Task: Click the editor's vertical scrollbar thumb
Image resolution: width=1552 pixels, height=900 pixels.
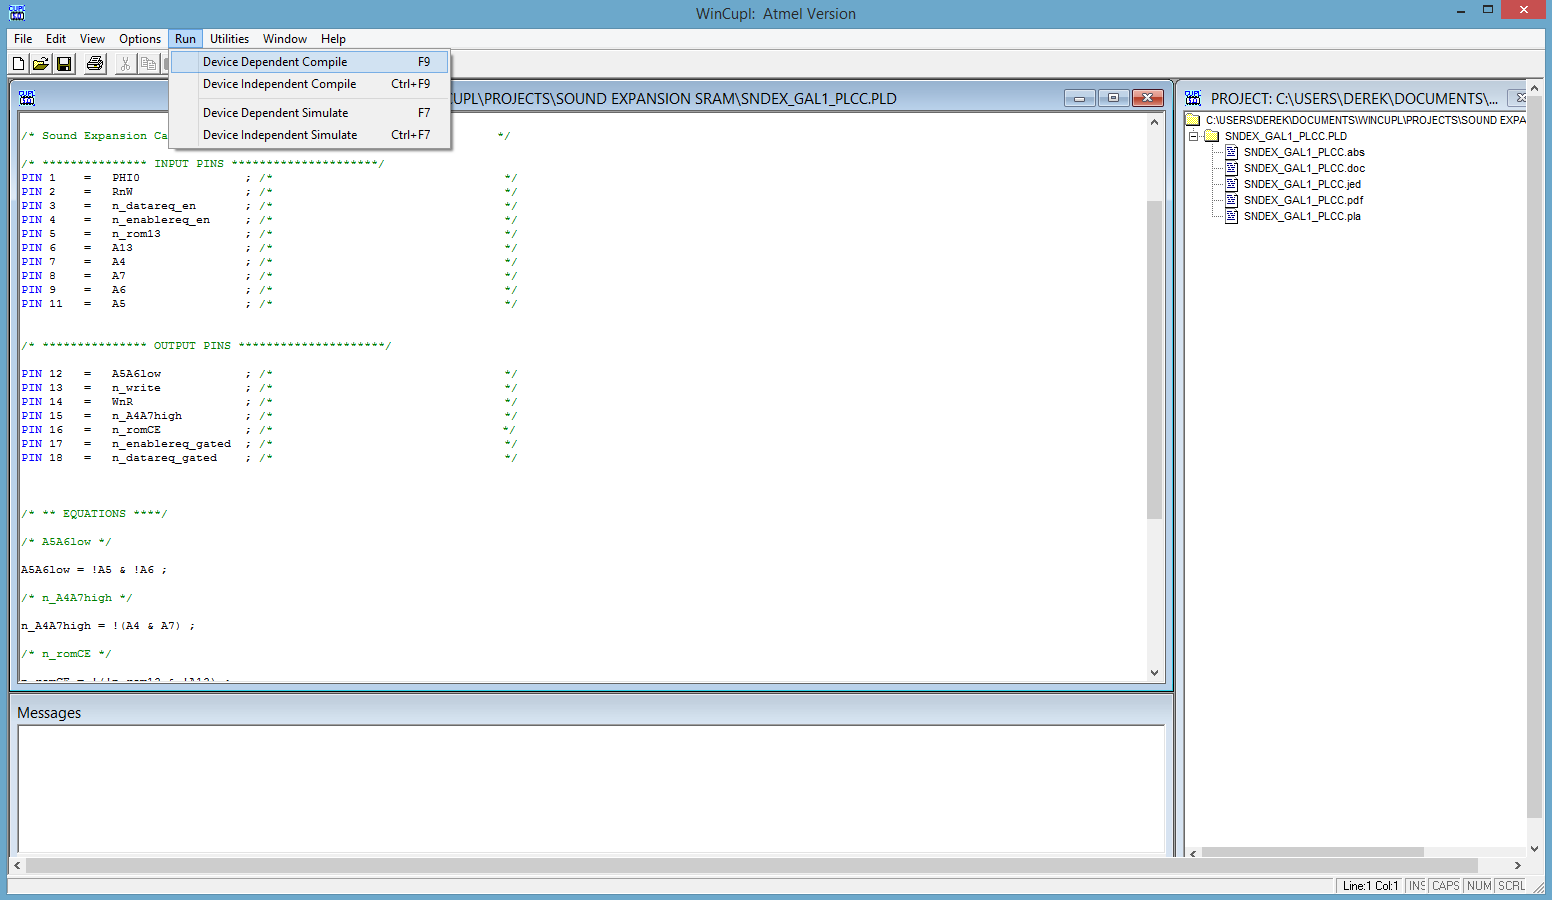Action: [1154, 360]
